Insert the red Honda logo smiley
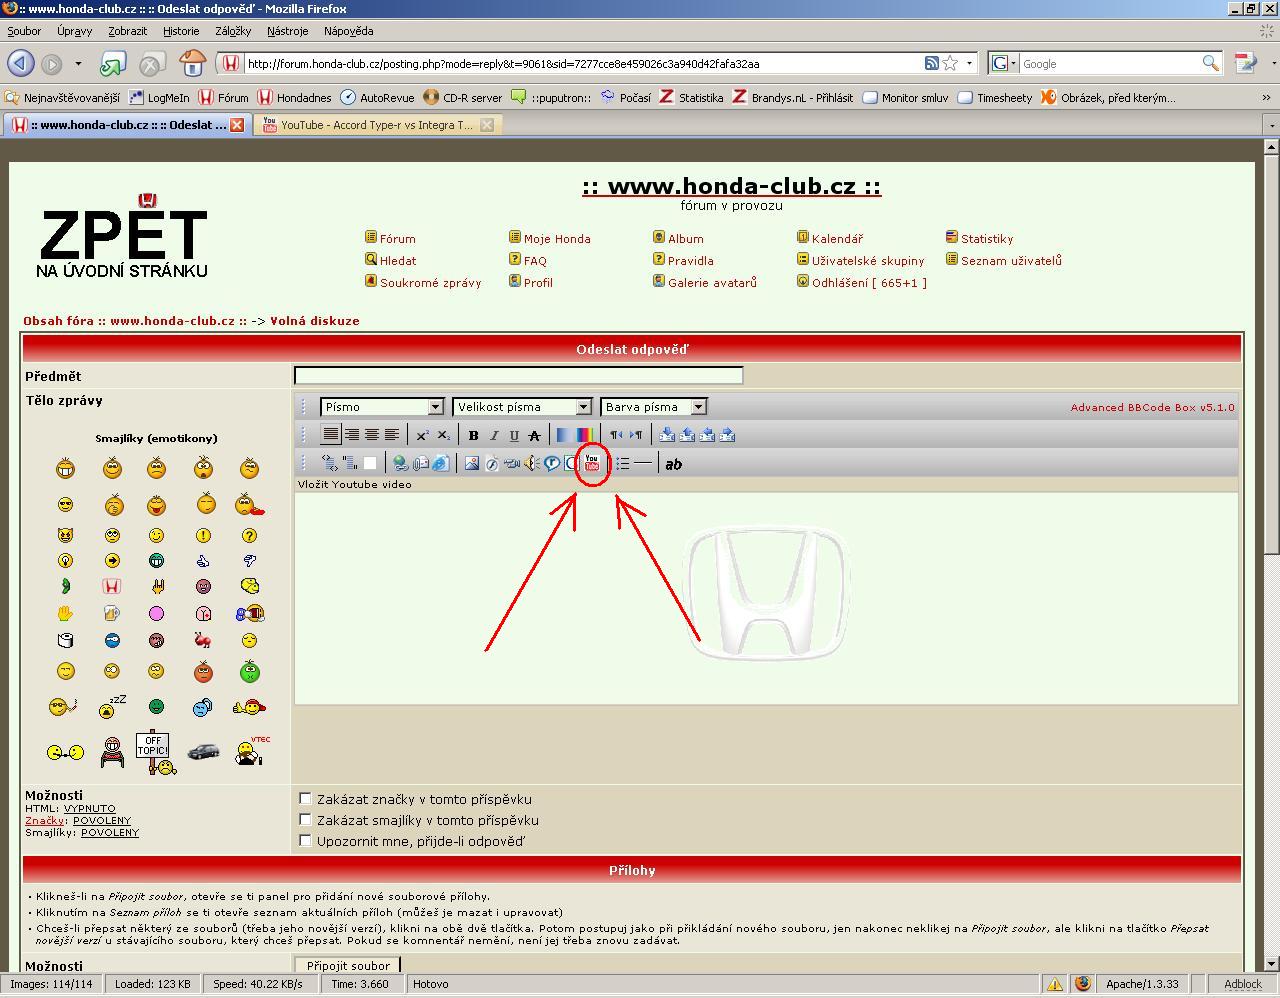1280x998 pixels. [112, 586]
